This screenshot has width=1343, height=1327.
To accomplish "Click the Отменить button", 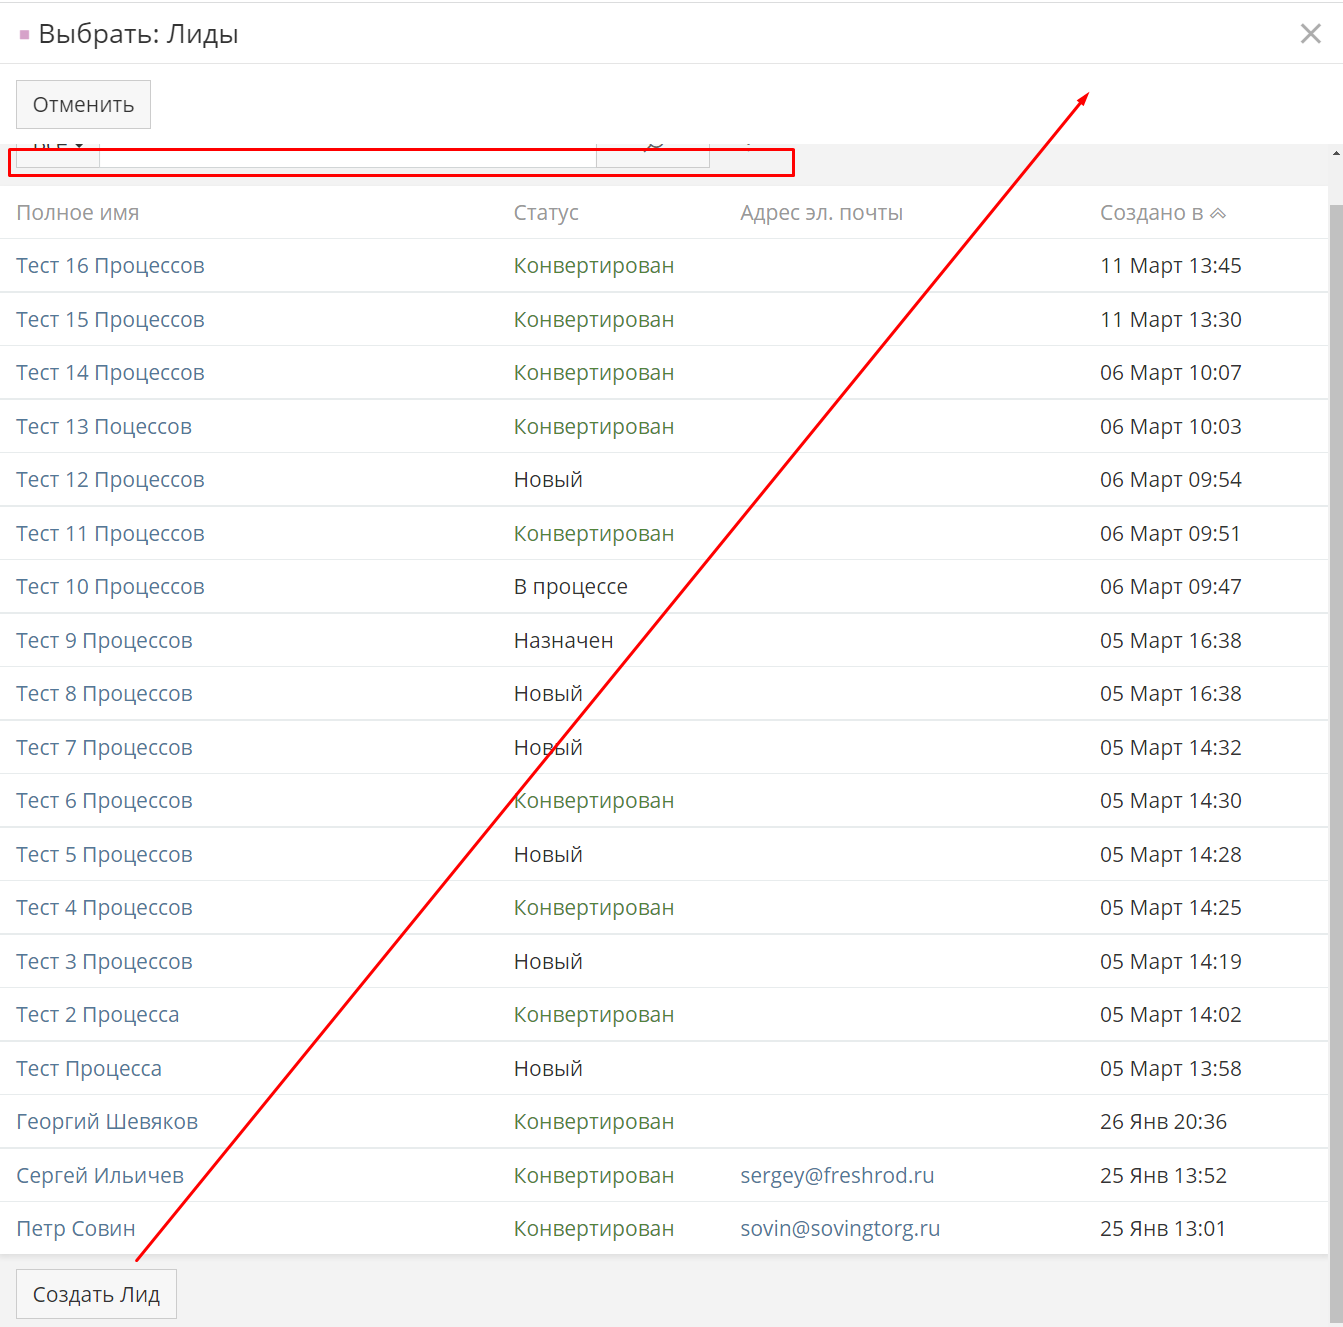I will (83, 105).
